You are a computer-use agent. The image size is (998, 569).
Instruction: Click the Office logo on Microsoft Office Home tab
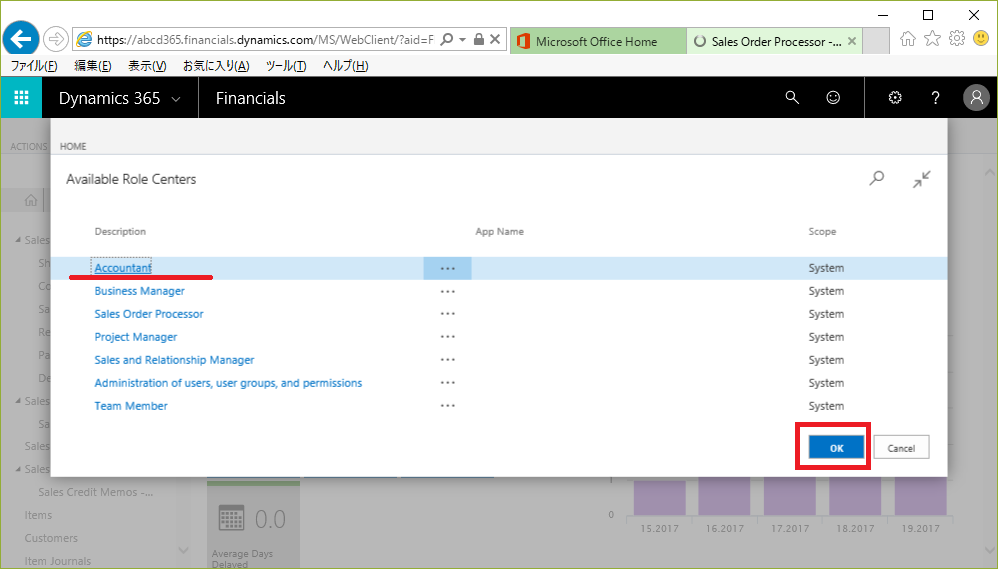pyautogui.click(x=523, y=41)
